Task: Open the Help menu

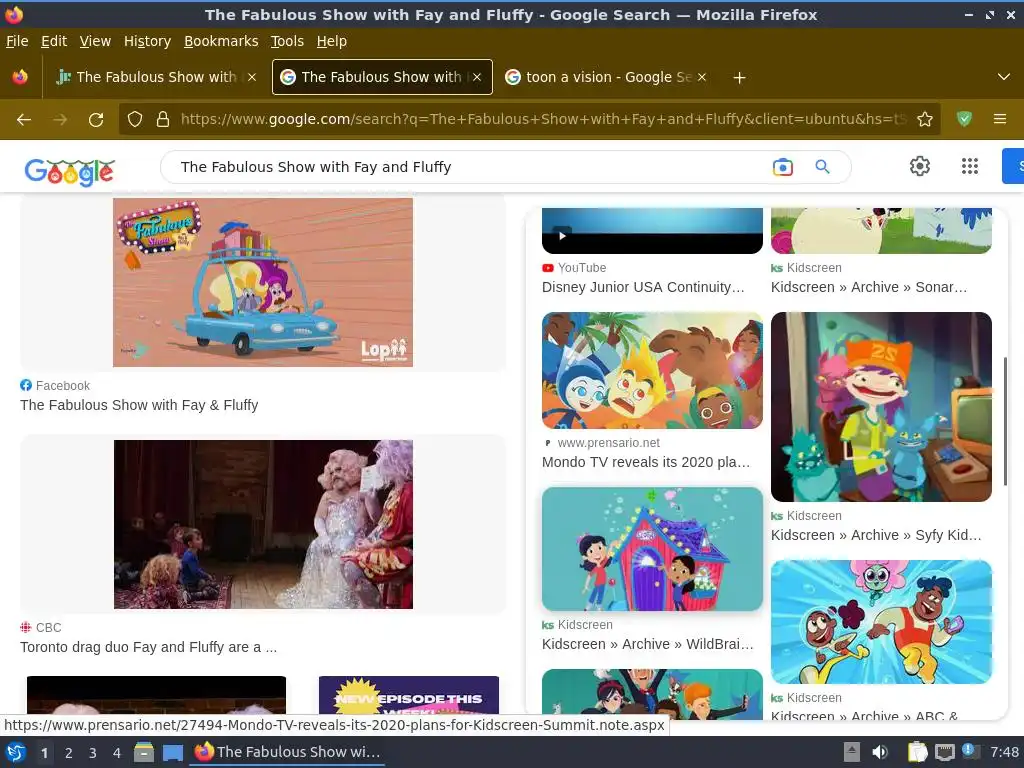Action: (332, 41)
